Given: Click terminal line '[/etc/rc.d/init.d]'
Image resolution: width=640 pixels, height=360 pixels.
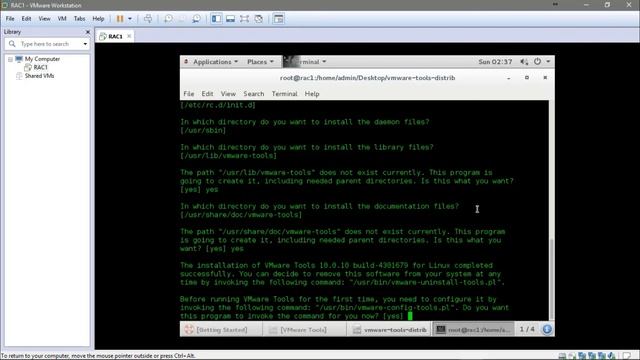Looking at the screenshot, I should [x=218, y=105].
